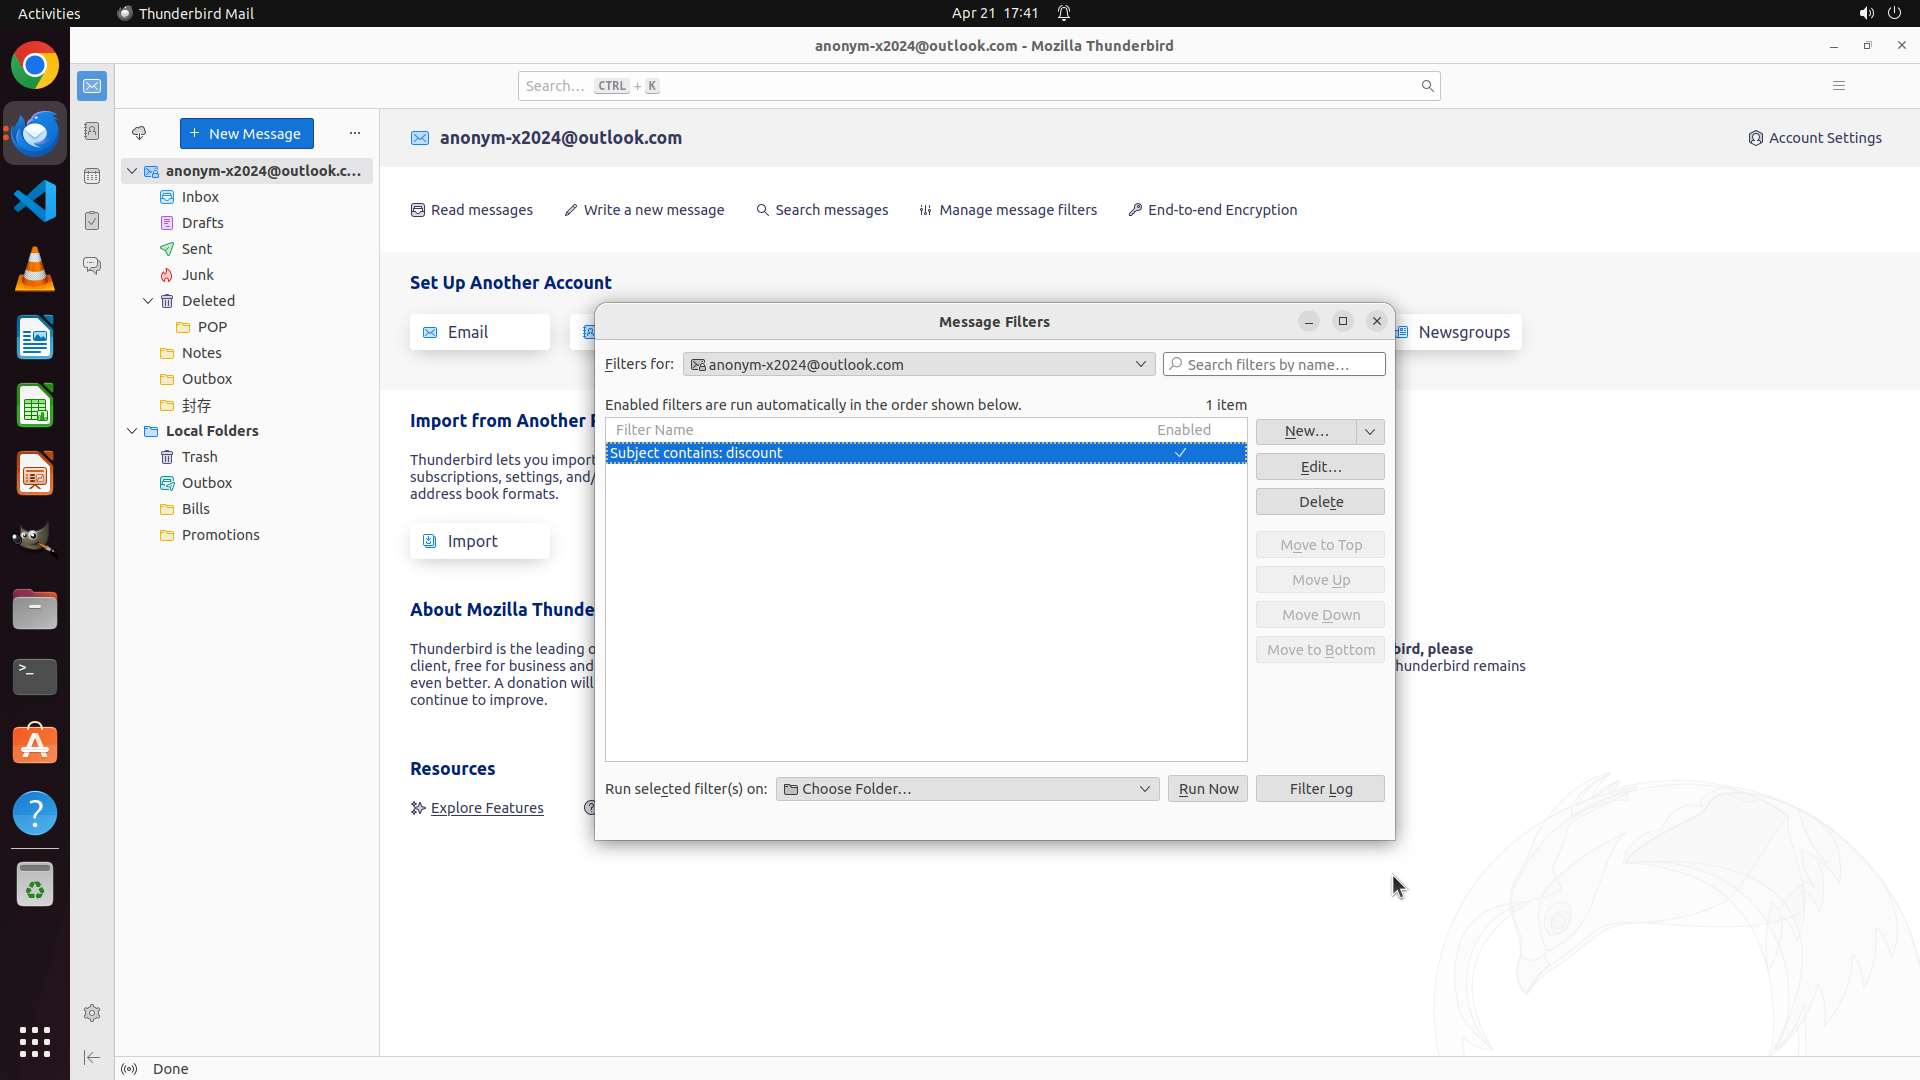
Task: Open the Calendar space icon
Action: (x=92, y=176)
